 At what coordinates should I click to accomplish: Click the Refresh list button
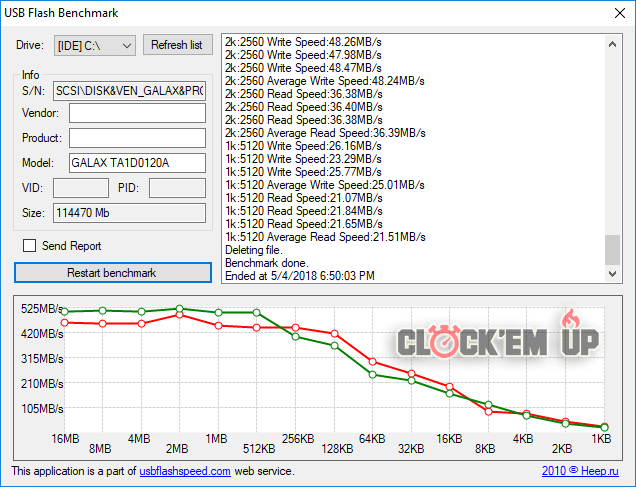pos(177,45)
